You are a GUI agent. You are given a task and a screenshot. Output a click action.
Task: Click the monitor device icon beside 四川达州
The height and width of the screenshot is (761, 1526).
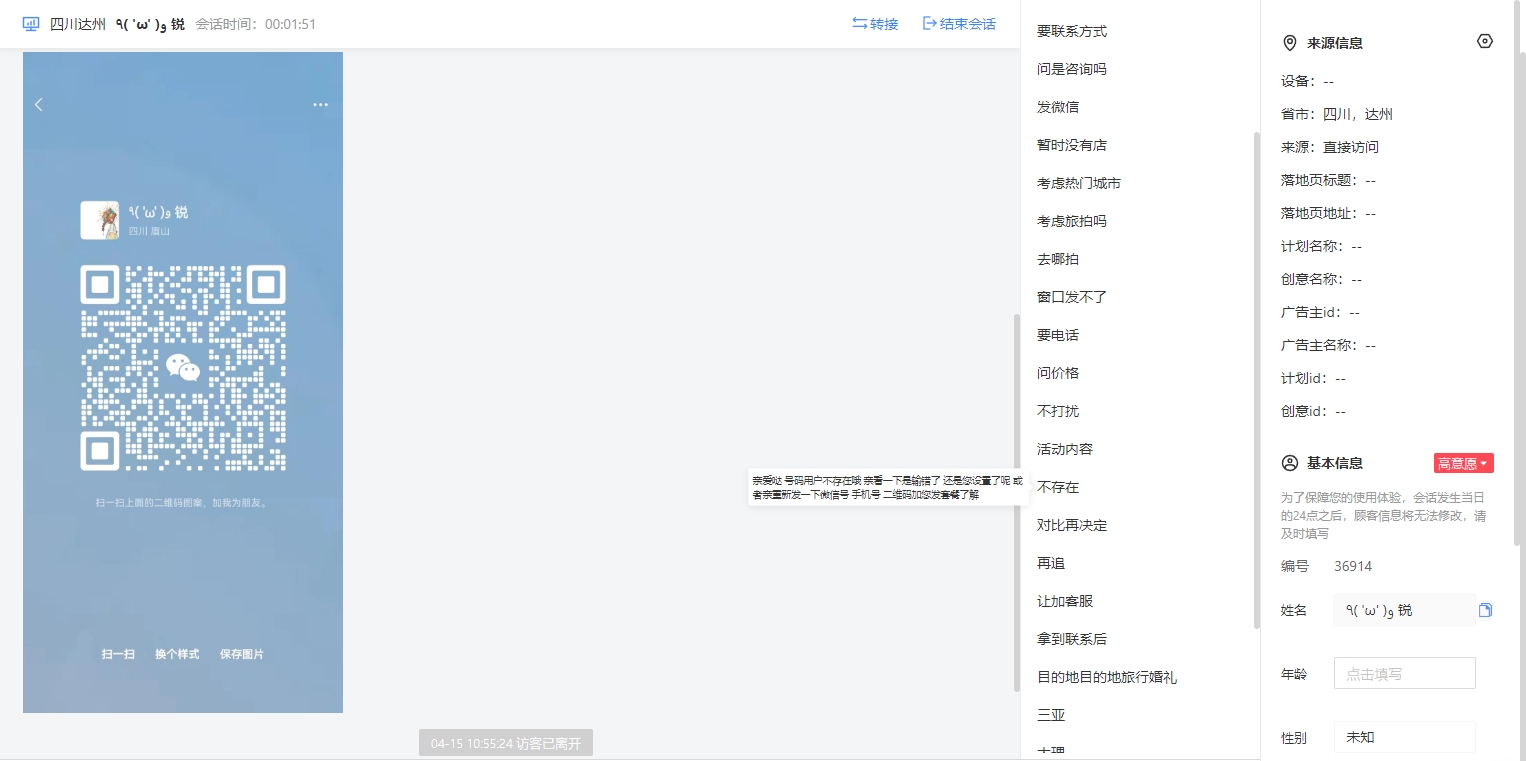[x=31, y=23]
